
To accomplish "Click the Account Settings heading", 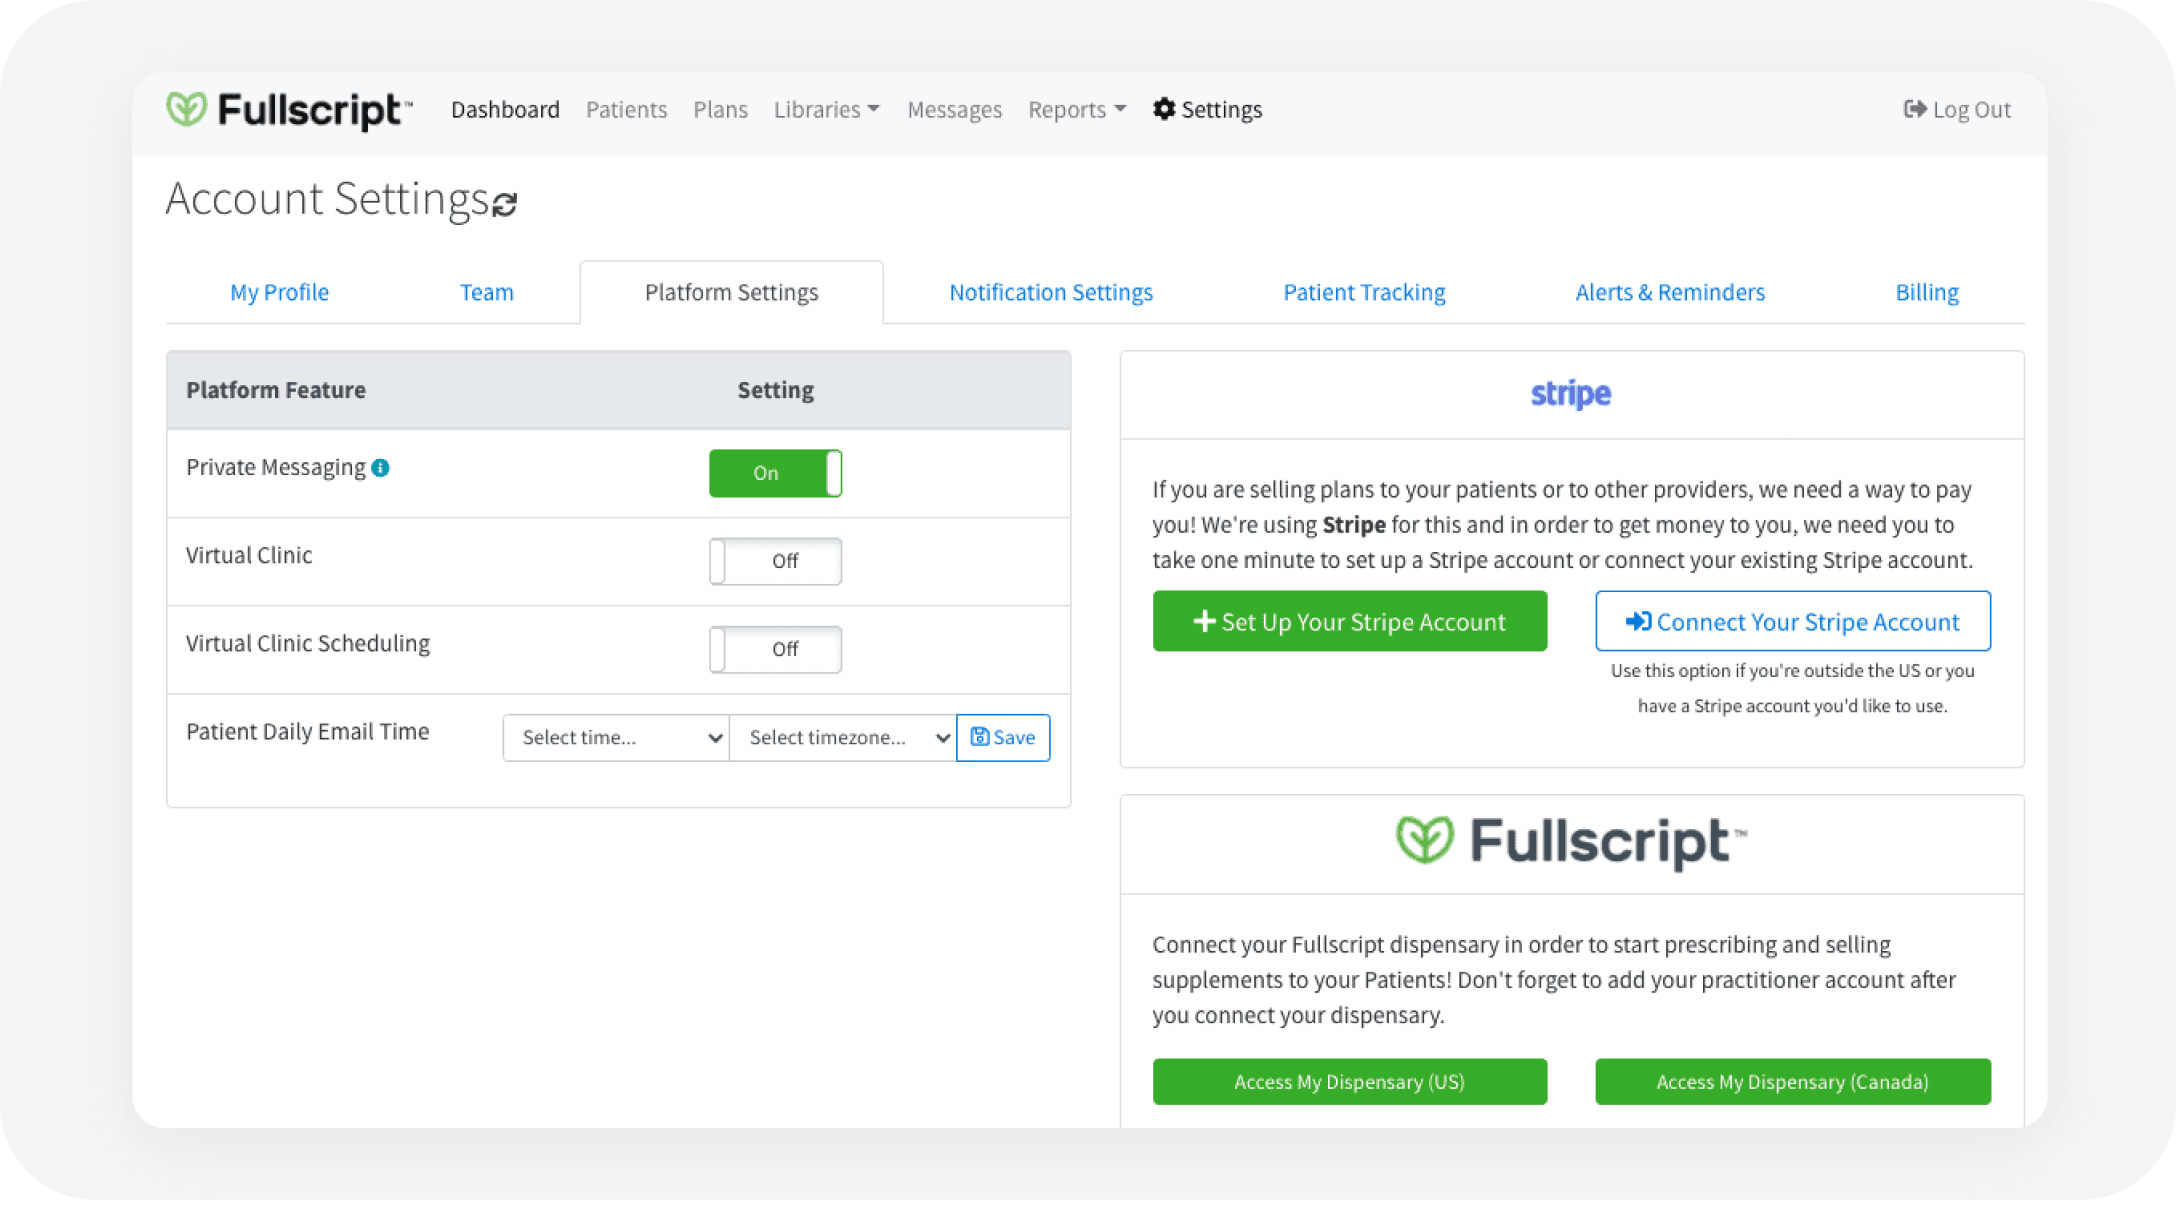I will click(x=327, y=198).
